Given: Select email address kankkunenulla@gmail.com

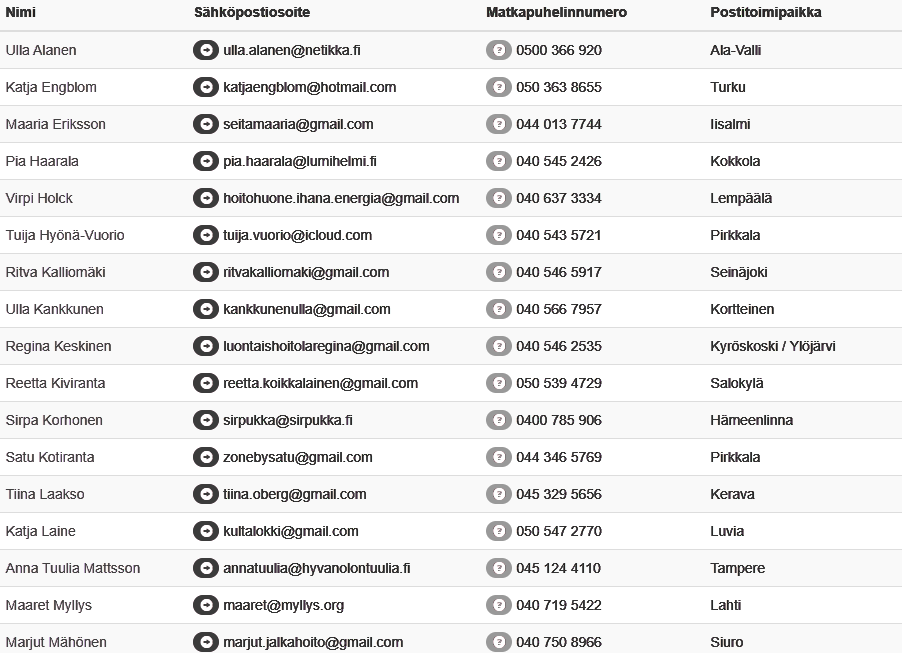Looking at the screenshot, I should coord(306,309).
